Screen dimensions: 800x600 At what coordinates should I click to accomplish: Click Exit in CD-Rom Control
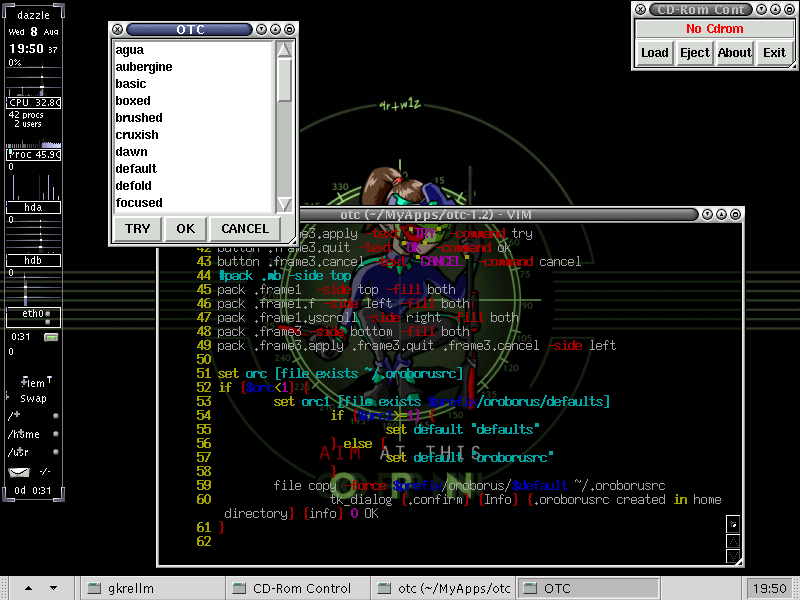coord(774,53)
